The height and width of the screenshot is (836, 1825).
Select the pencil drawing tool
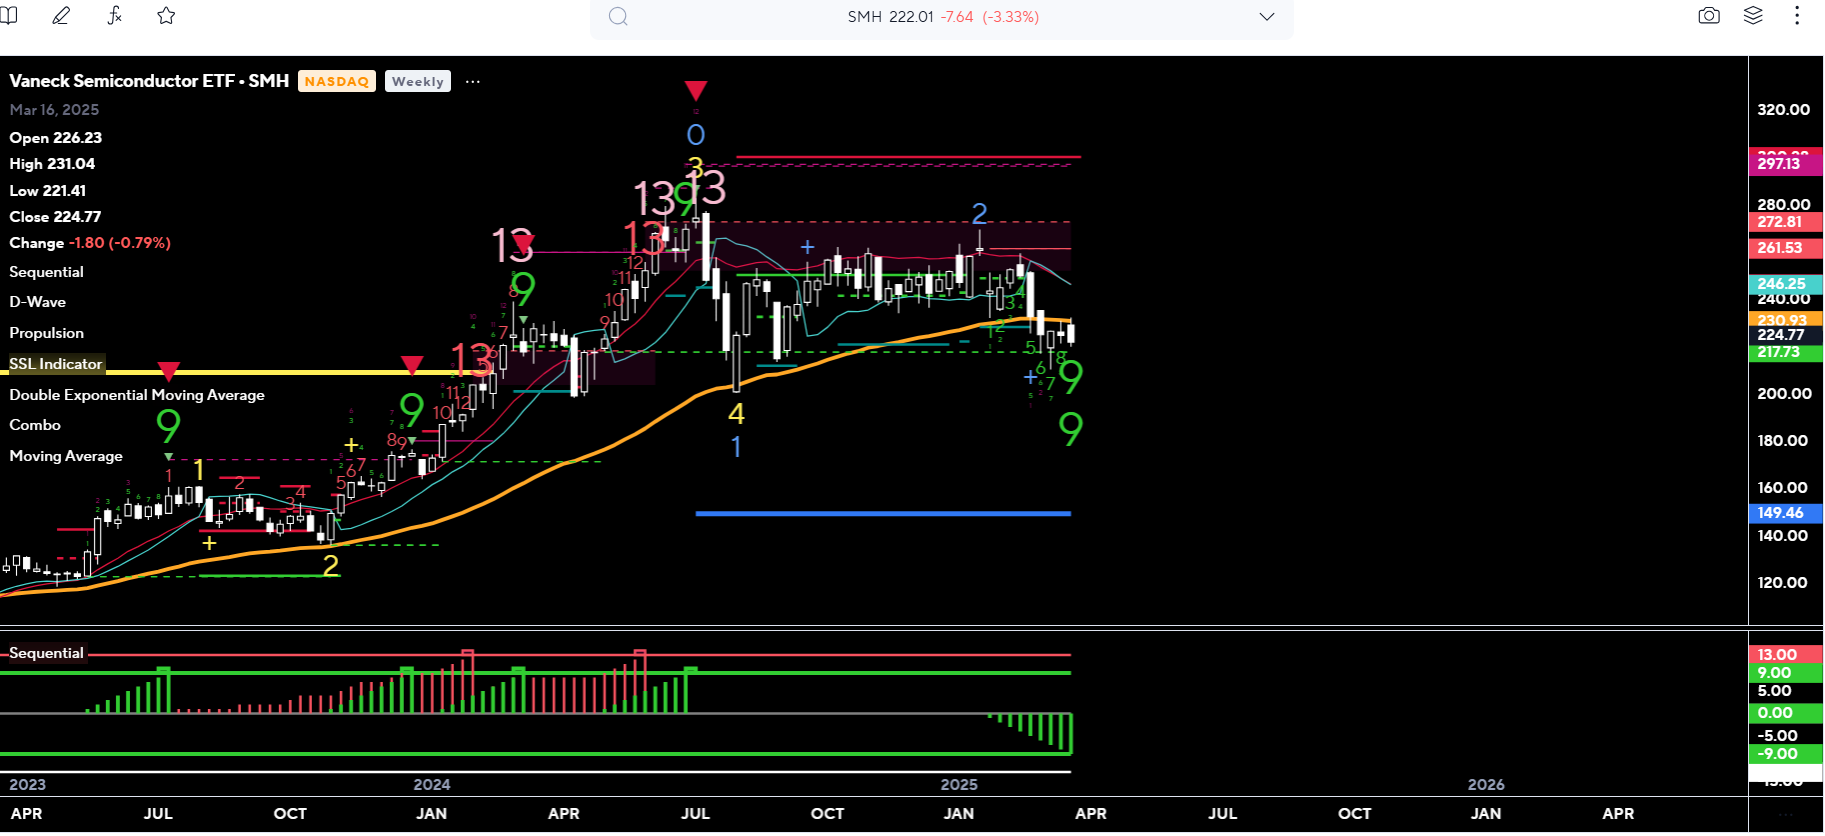[61, 16]
